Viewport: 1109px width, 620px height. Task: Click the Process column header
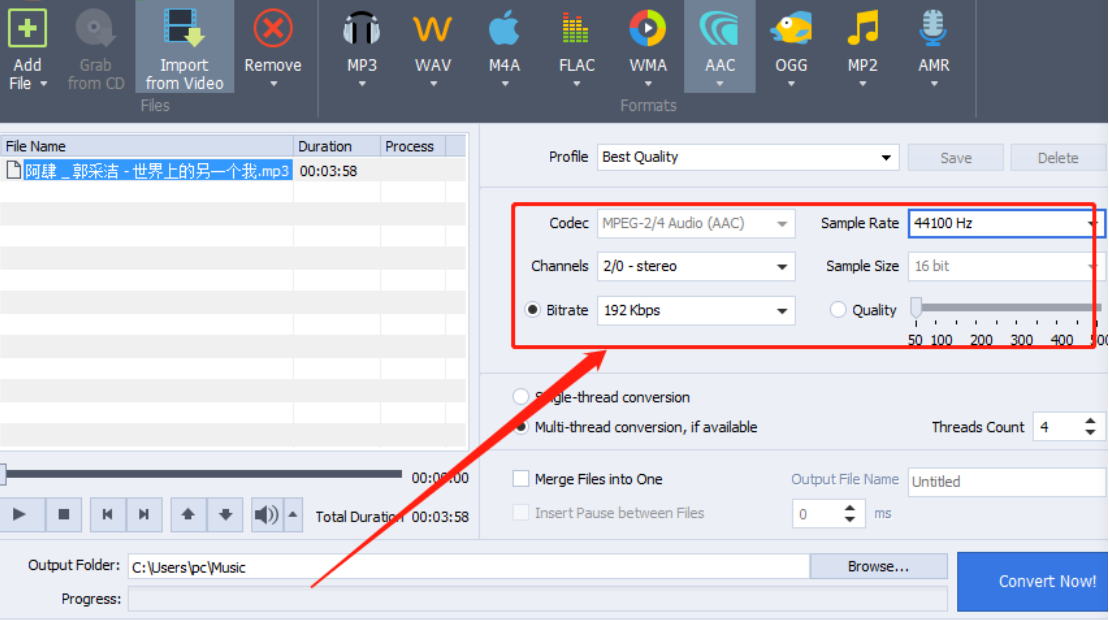tap(413, 146)
